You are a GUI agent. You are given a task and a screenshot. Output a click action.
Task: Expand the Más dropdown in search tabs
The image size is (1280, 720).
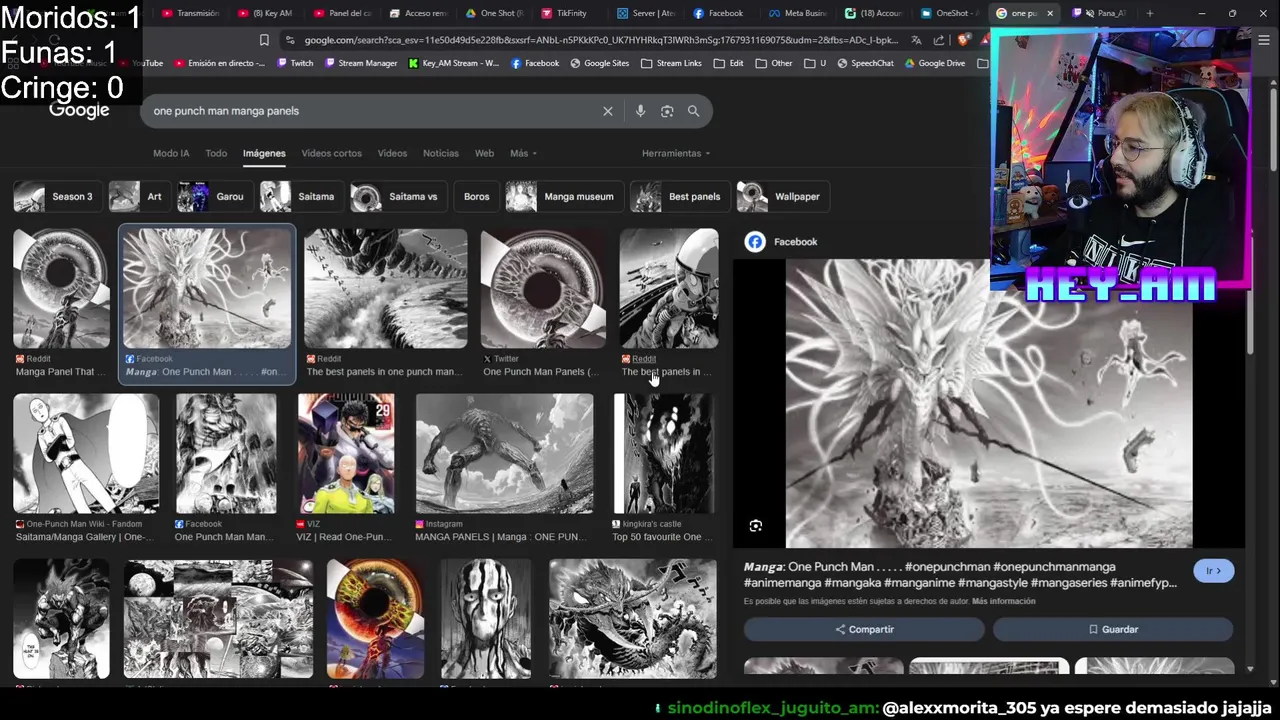click(x=523, y=153)
